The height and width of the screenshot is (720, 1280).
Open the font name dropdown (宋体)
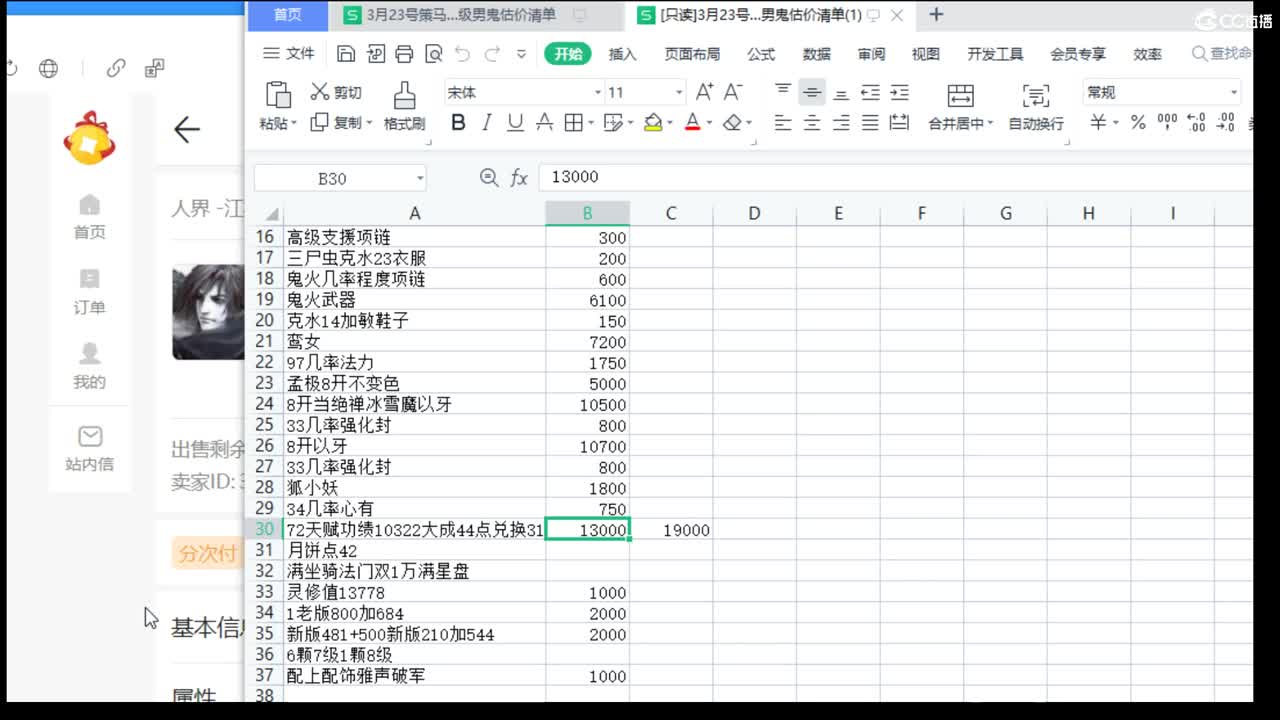[598, 93]
